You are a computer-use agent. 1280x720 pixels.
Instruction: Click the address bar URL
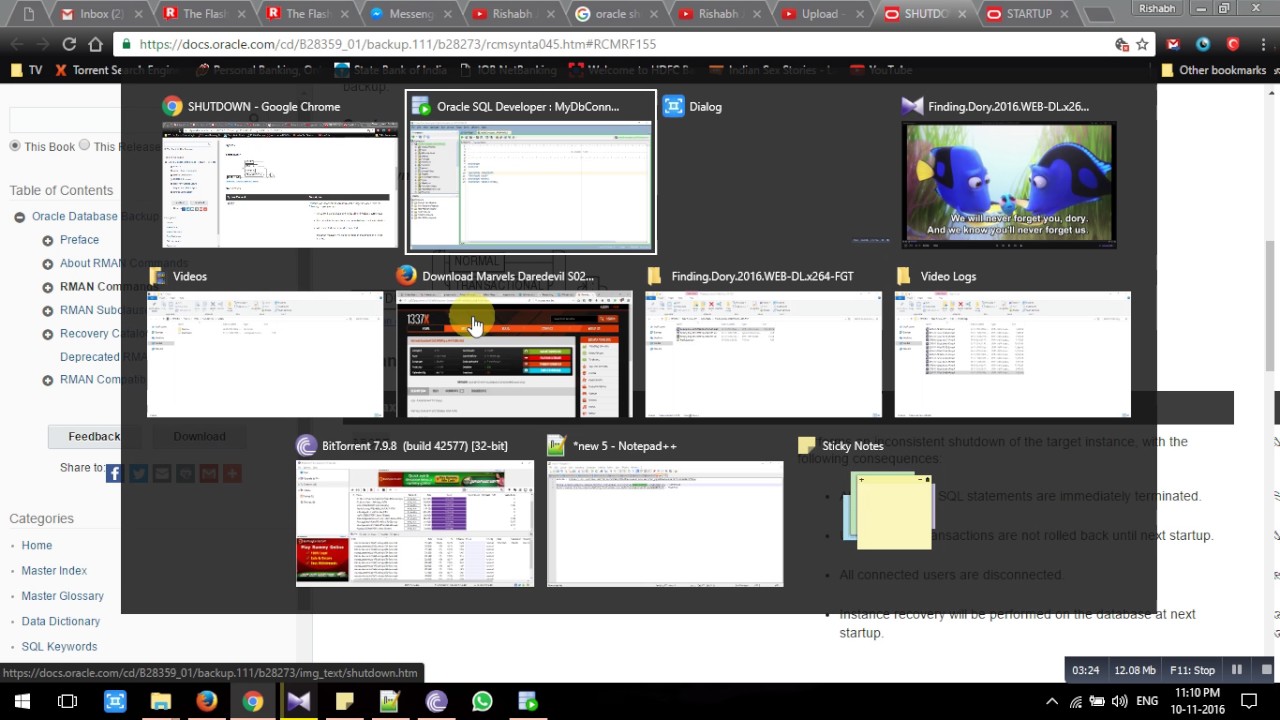tap(398, 44)
